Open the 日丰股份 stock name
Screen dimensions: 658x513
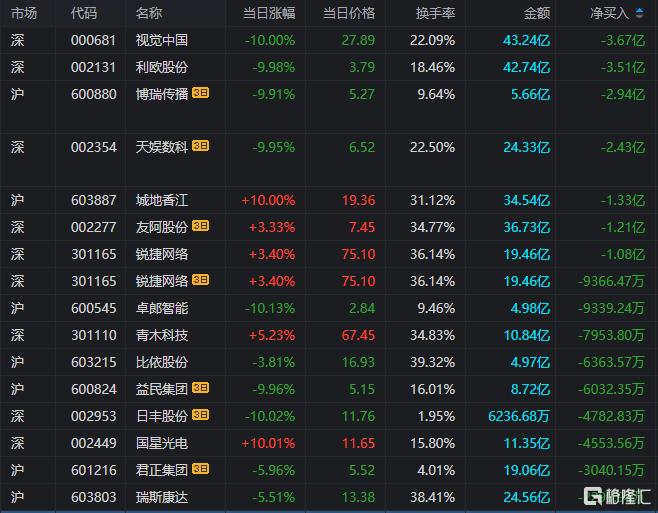pyautogui.click(x=162, y=416)
